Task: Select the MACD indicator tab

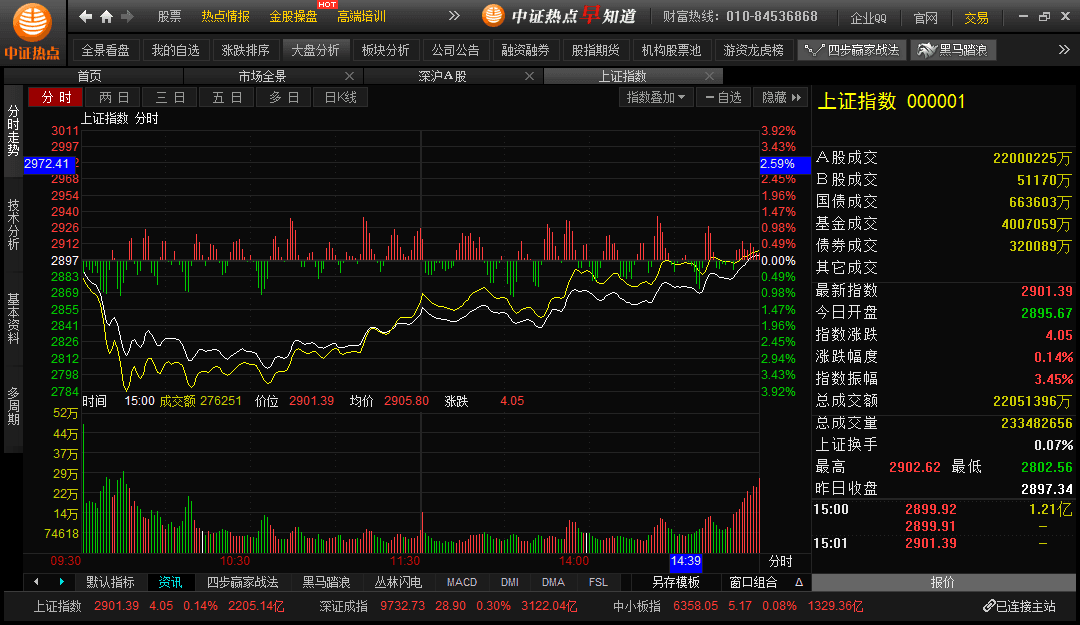Action: pos(461,582)
